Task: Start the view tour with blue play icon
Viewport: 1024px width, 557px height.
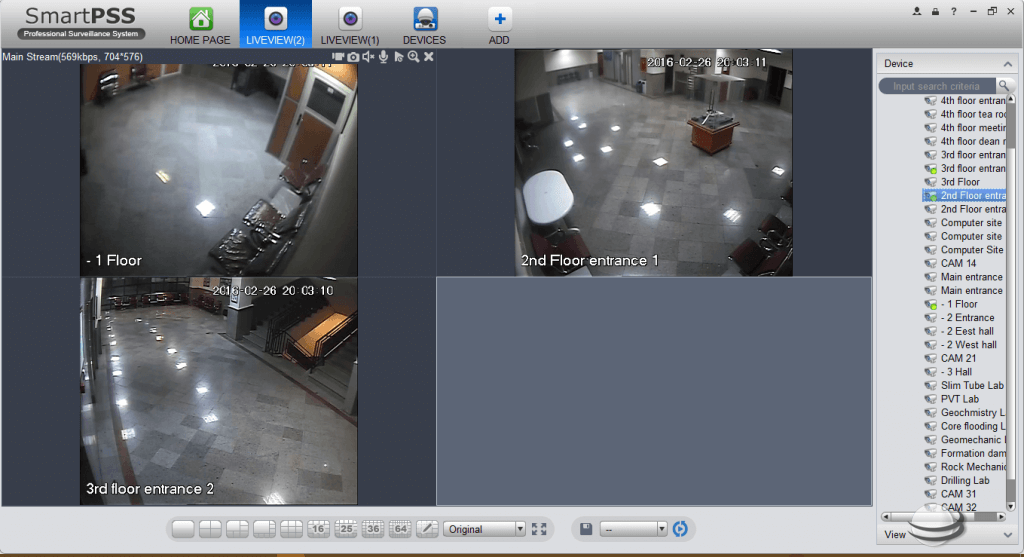Action: pyautogui.click(x=680, y=529)
